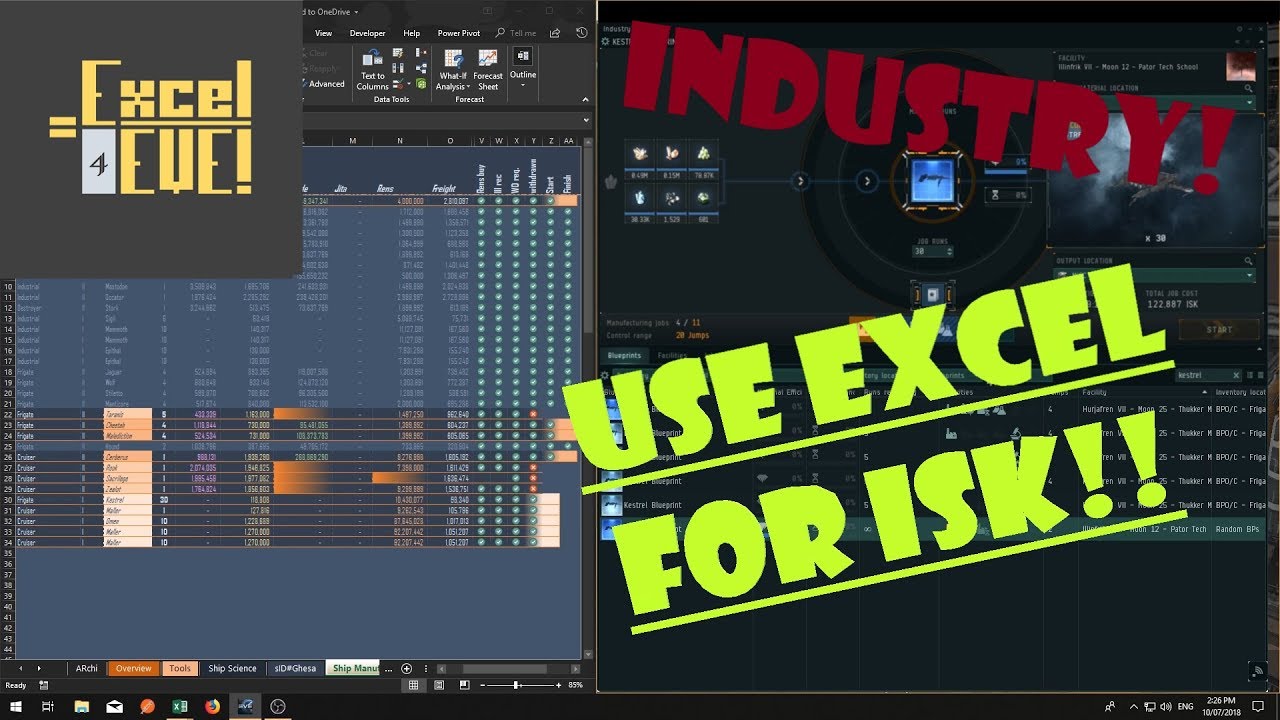Image resolution: width=1280 pixels, height=720 pixels.
Task: Open the Forecast Sheet tool
Action: click(488, 69)
